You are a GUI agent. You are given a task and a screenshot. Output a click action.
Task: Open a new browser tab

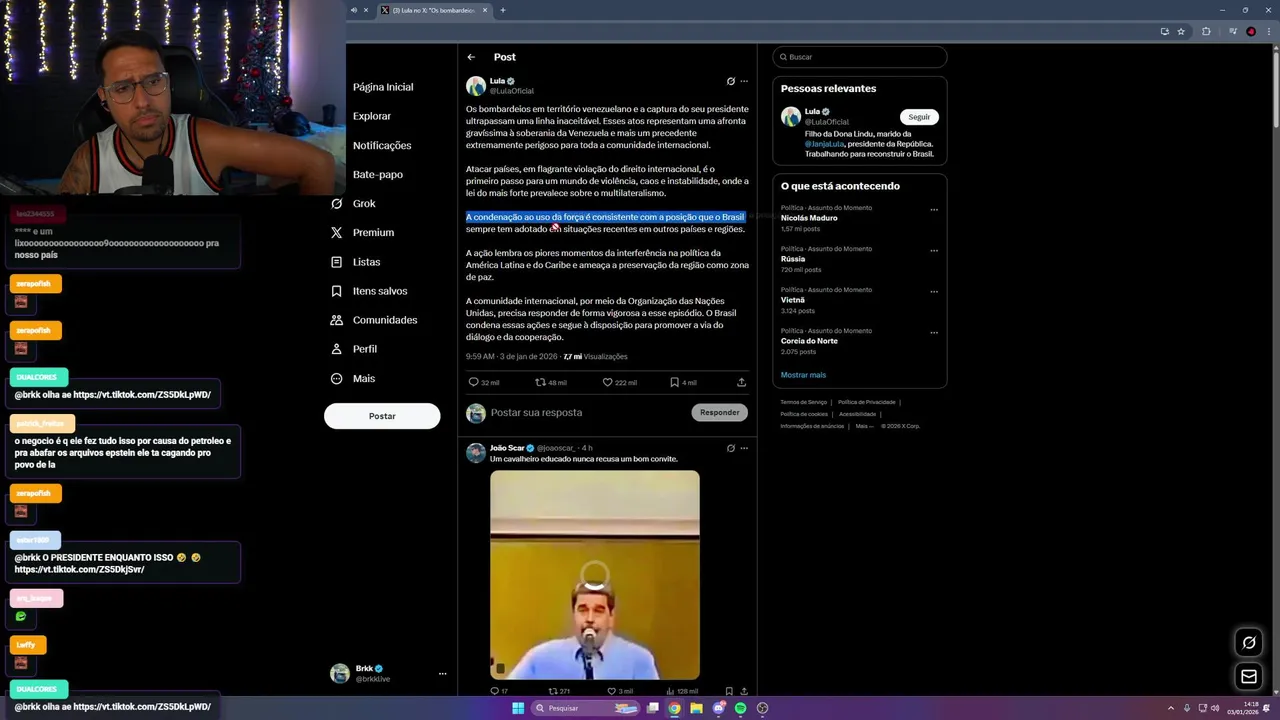coord(503,10)
